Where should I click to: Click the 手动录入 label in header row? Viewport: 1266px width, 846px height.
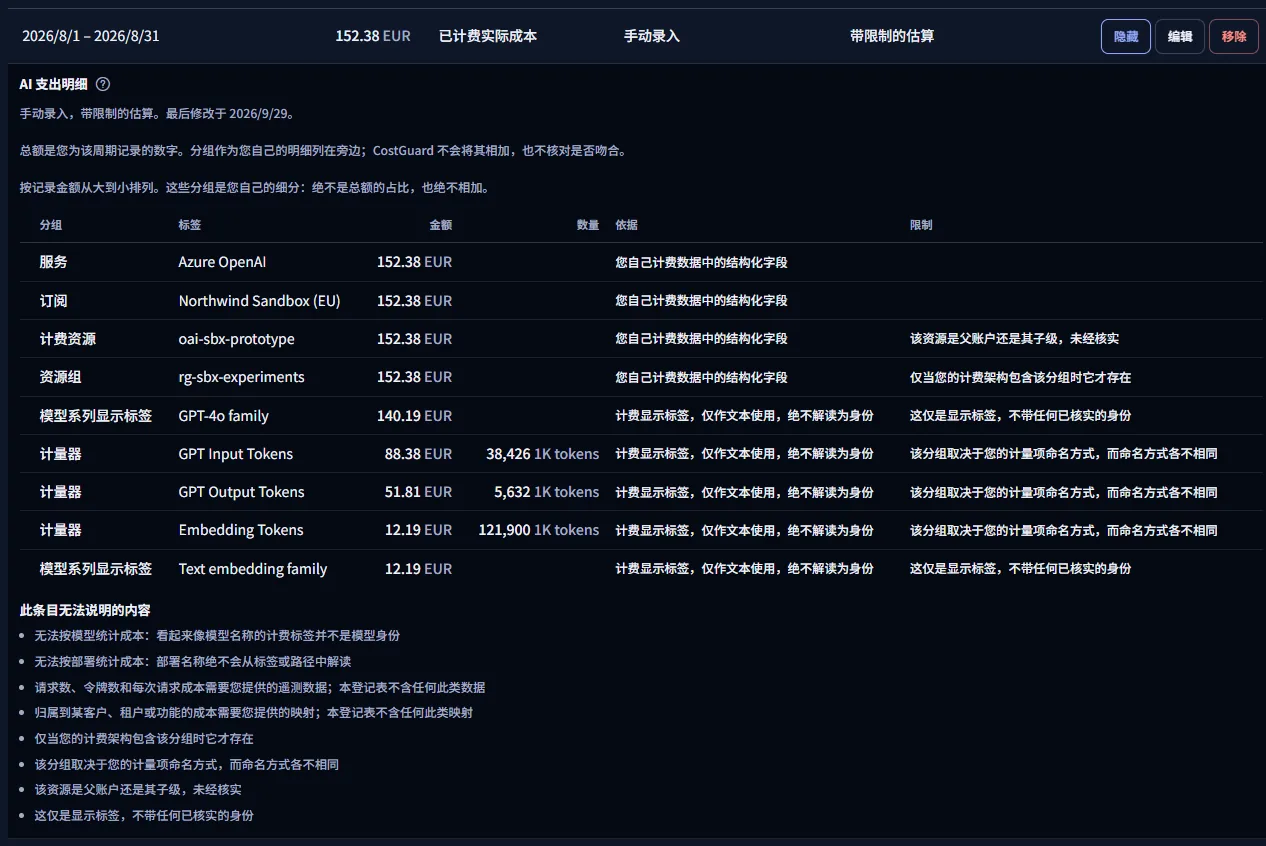click(652, 36)
